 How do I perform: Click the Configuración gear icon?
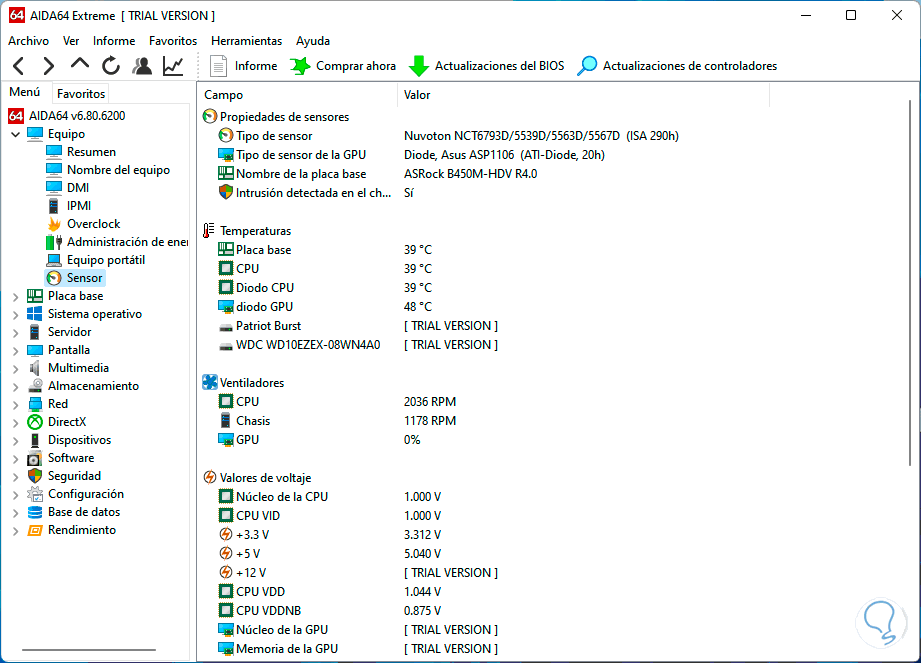[35, 494]
